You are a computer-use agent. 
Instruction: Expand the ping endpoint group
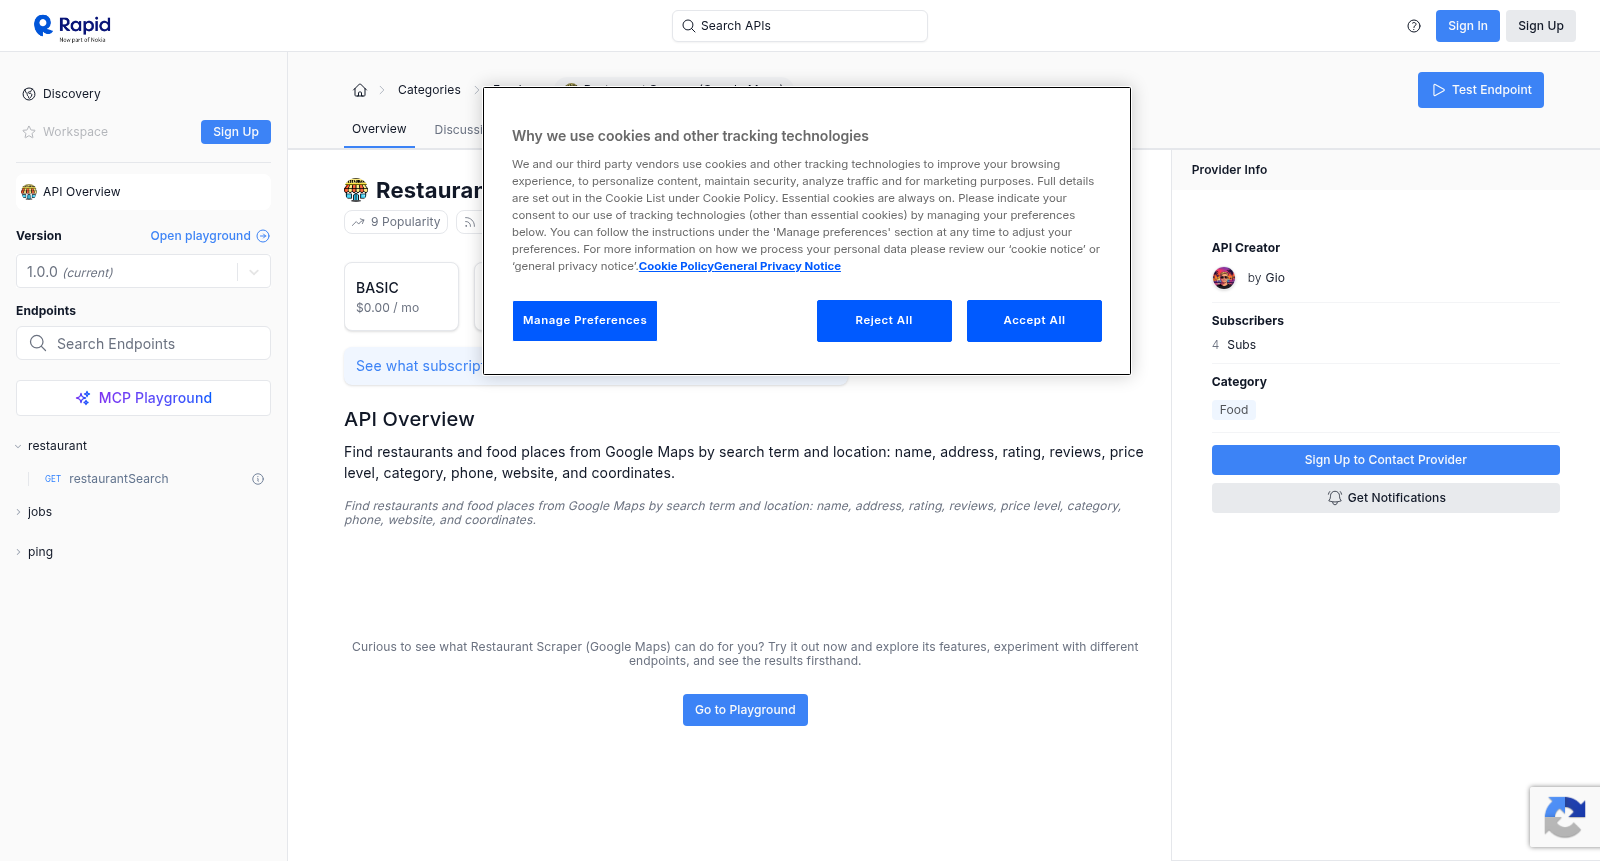[x=40, y=552]
